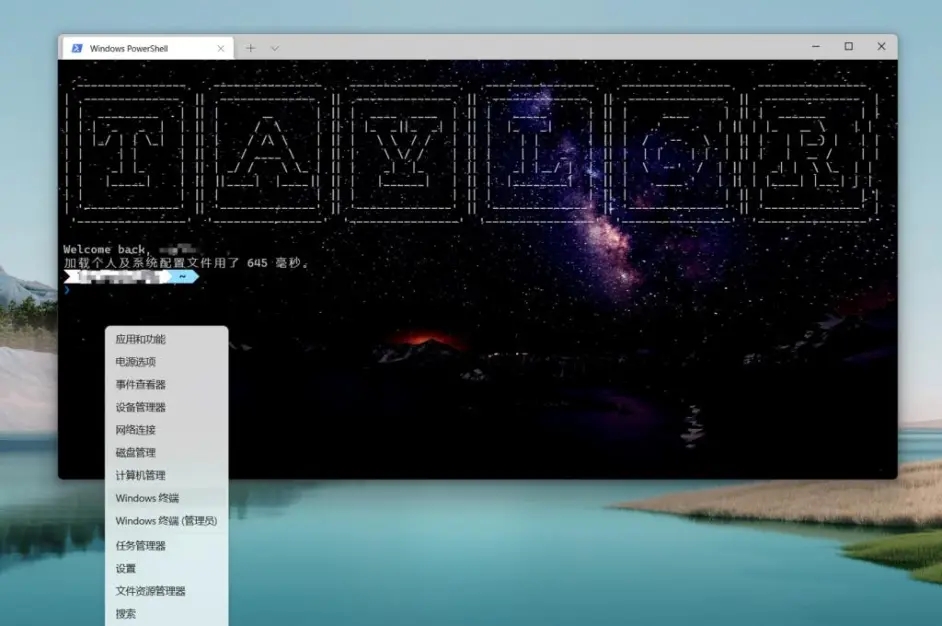Open the terminal tab list chevron

point(274,46)
